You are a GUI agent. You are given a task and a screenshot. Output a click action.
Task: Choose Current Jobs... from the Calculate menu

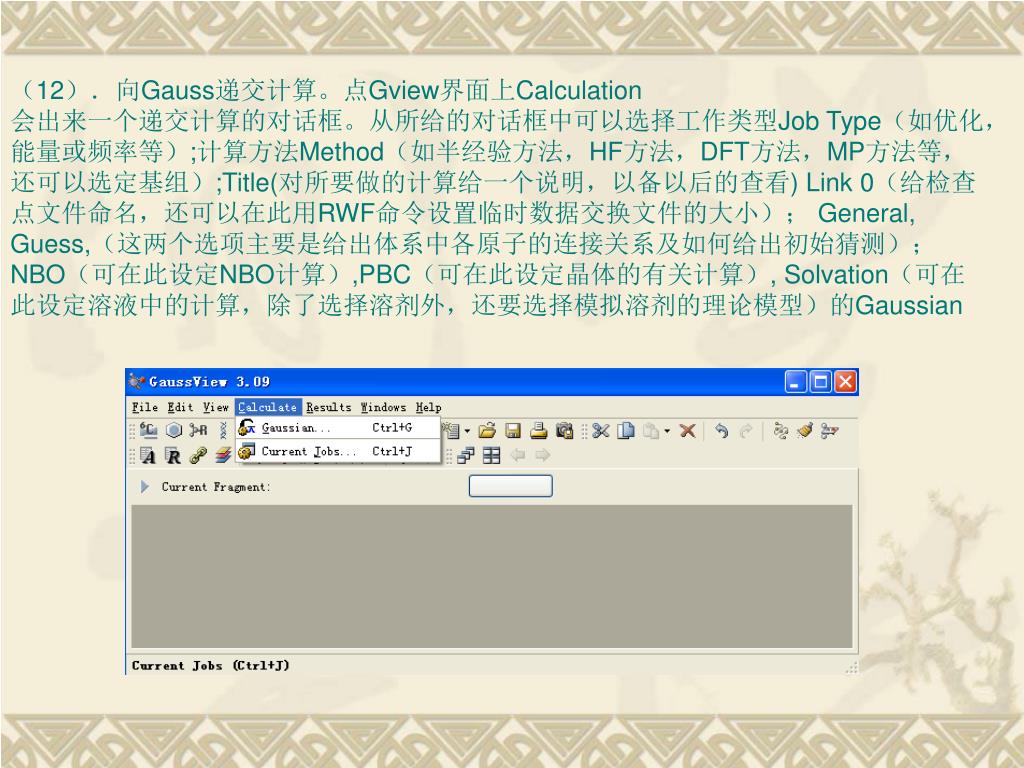click(338, 451)
